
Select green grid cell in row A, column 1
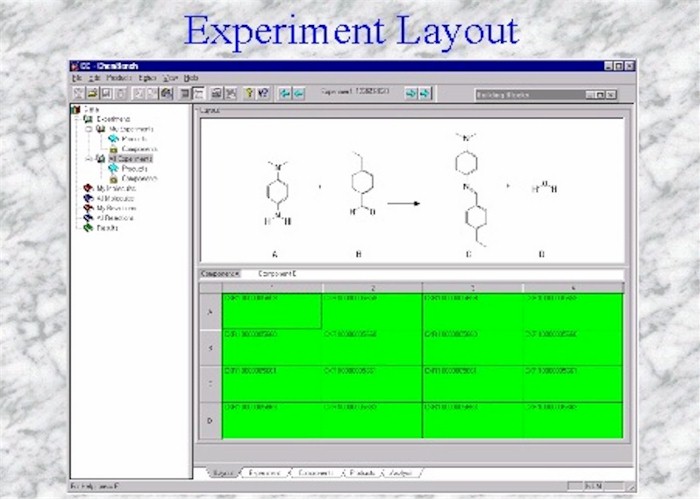(271, 312)
